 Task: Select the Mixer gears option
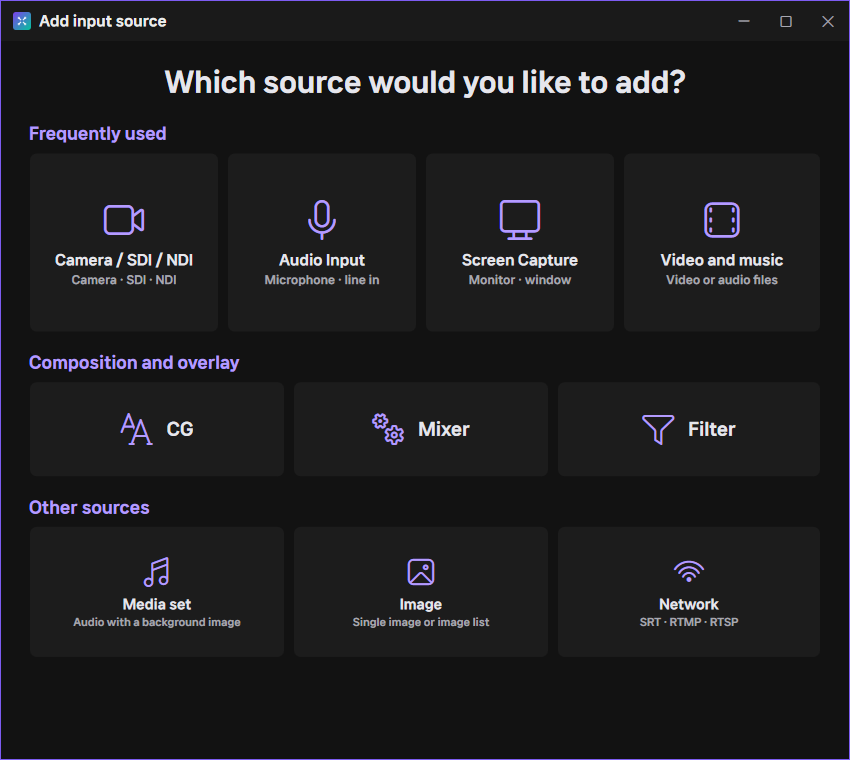point(421,429)
